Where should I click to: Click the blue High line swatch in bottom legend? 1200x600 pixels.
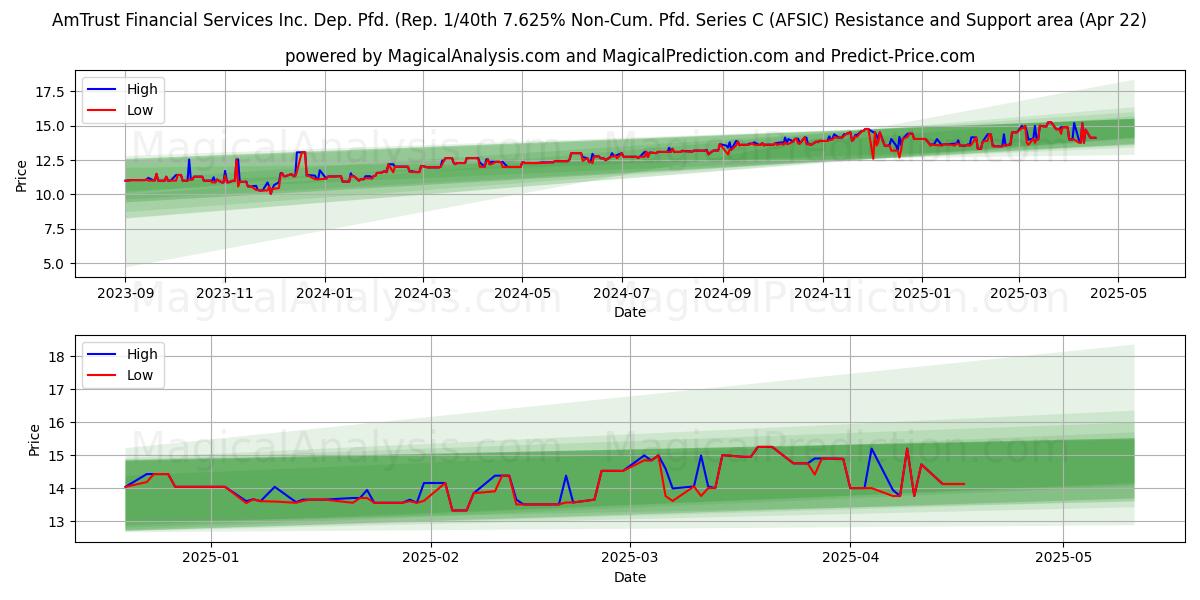(104, 355)
